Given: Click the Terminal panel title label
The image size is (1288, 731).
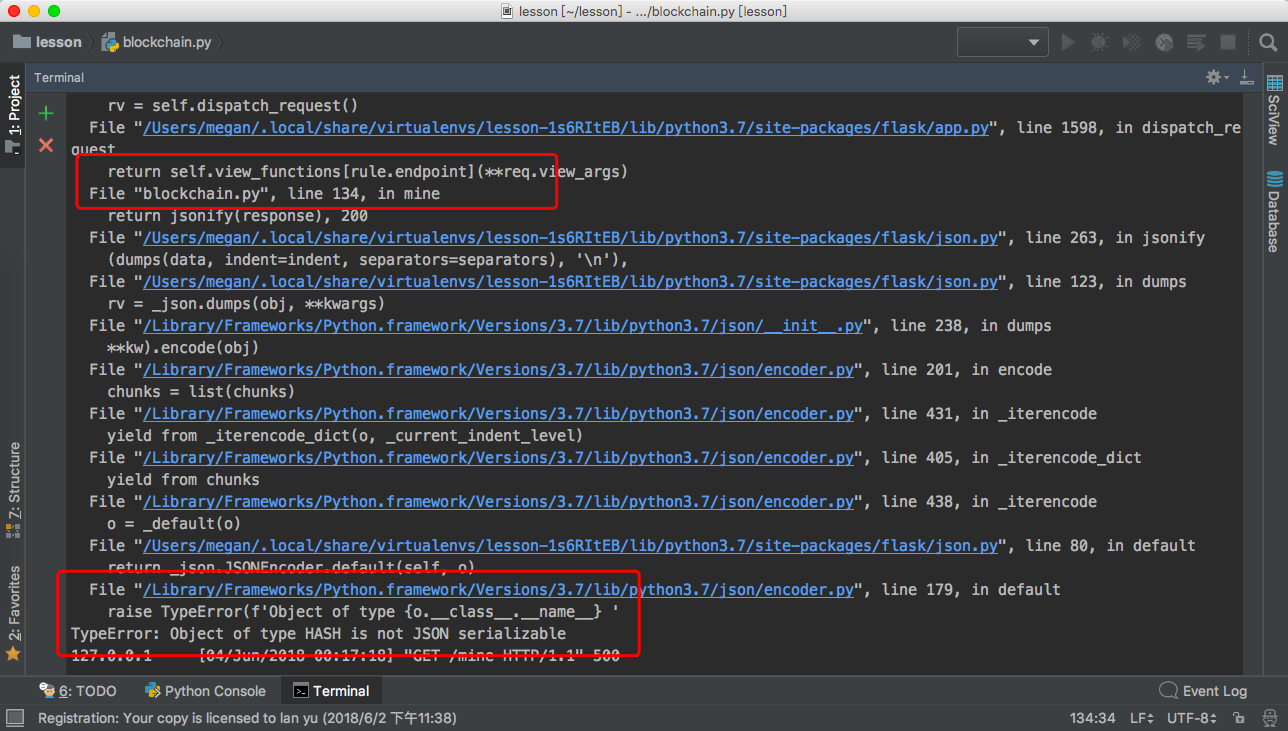Looking at the screenshot, I should (59, 77).
